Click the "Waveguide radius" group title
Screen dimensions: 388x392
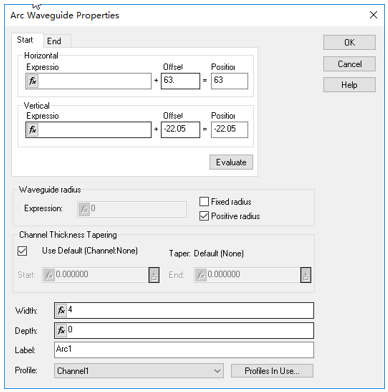click(50, 190)
